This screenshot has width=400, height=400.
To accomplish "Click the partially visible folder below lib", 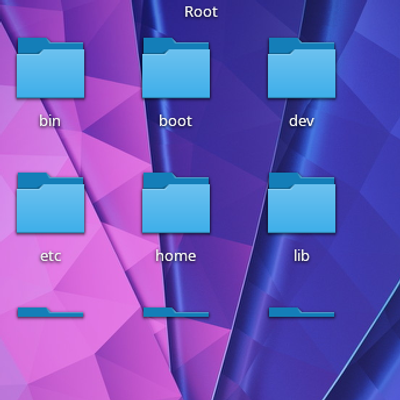I will 302,313.
